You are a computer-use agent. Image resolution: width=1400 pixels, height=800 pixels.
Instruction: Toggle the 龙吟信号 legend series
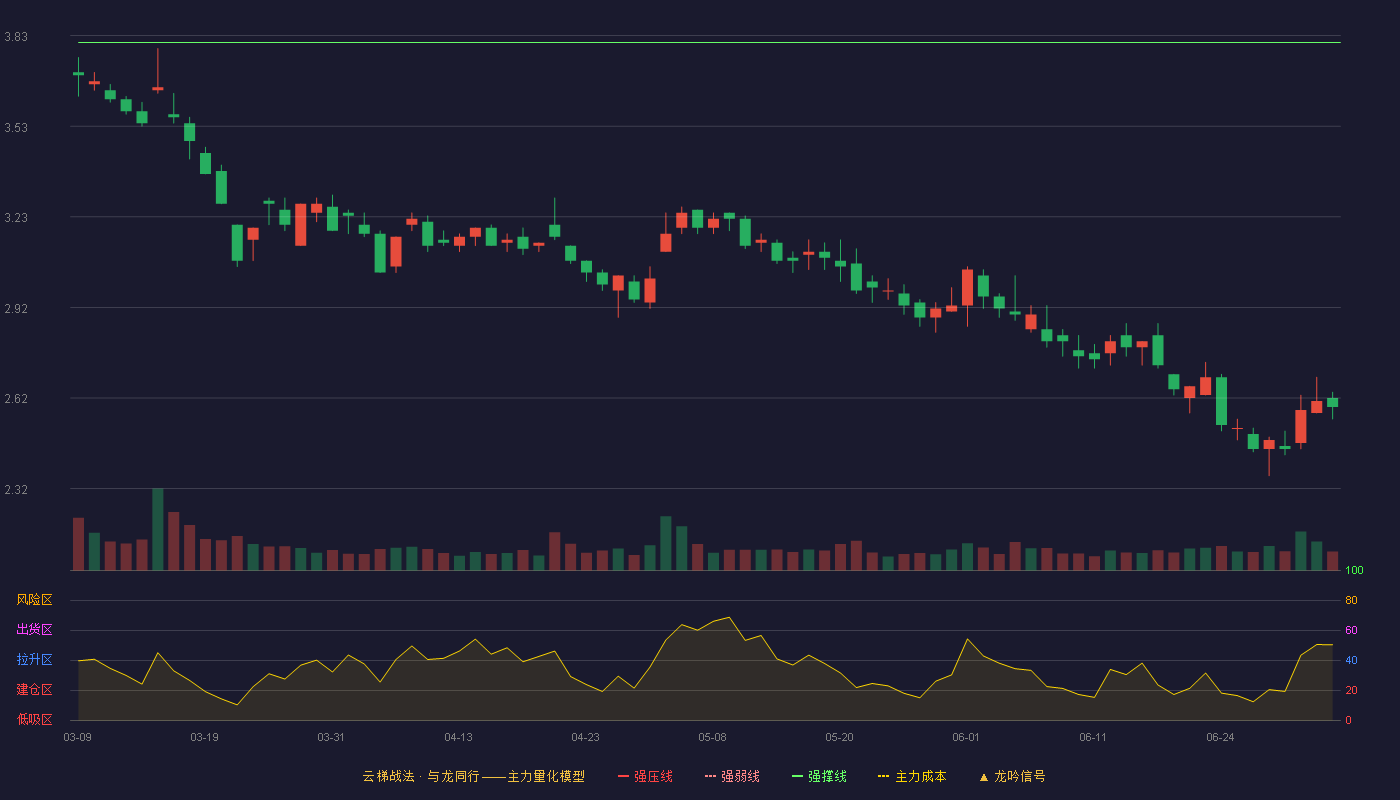coord(1012,776)
